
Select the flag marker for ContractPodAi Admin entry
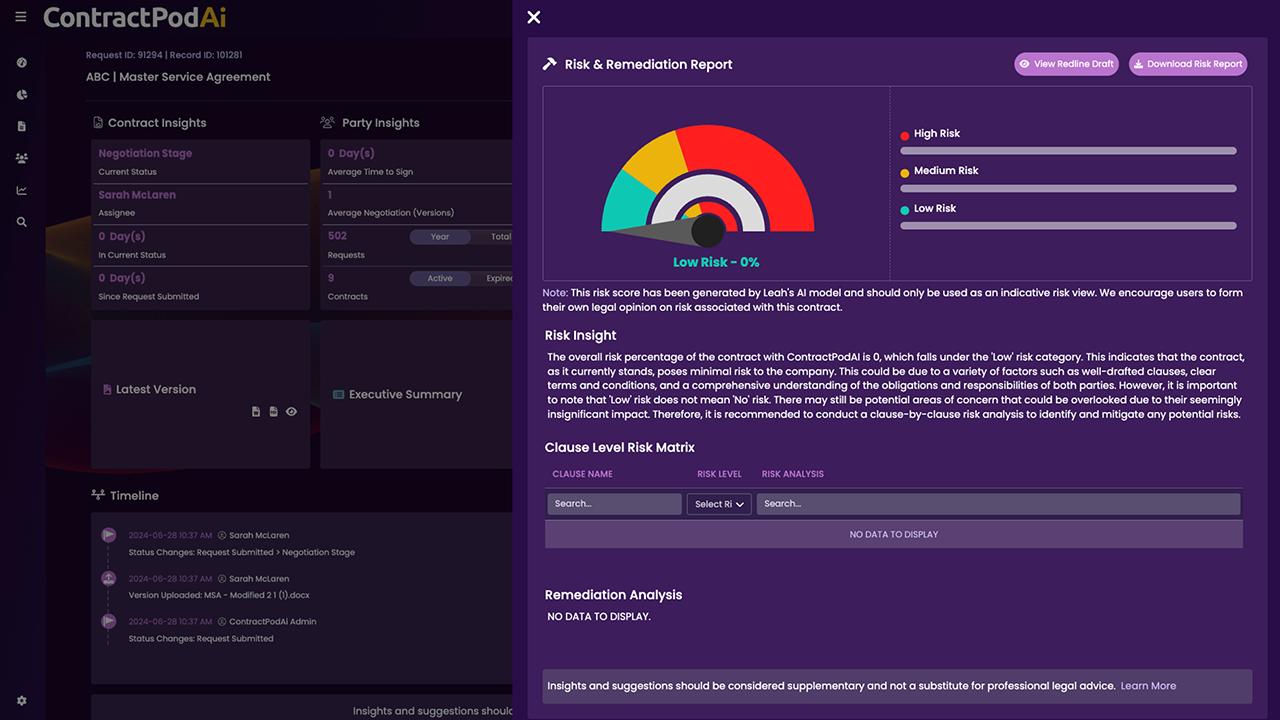pyautogui.click(x=109, y=622)
